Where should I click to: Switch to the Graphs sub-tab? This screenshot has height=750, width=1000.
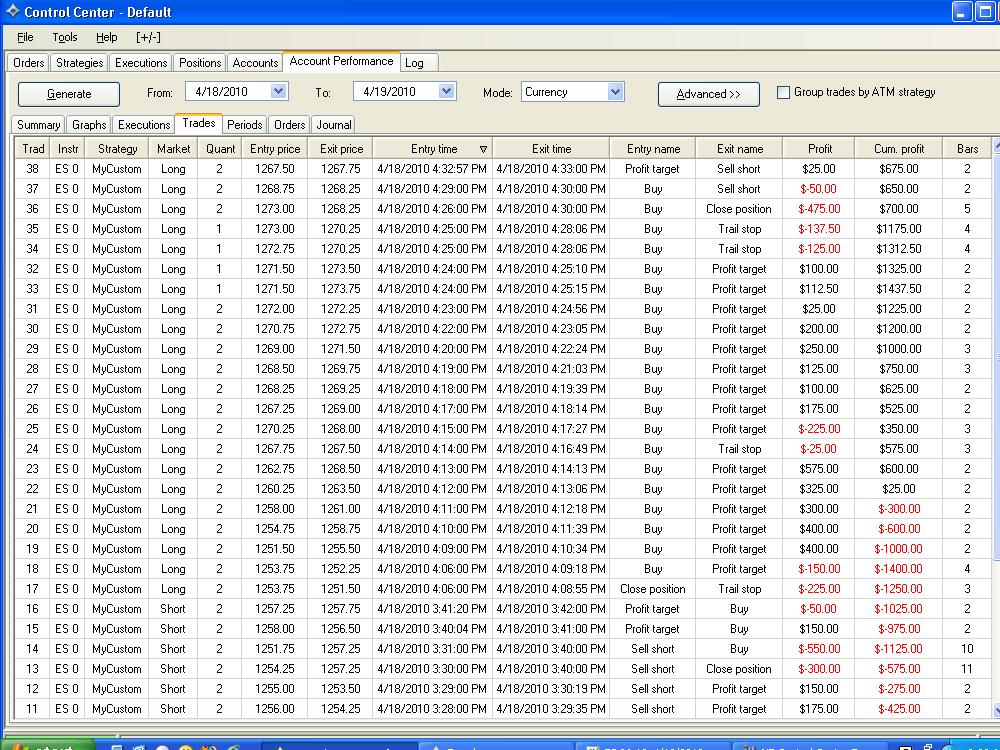(x=89, y=125)
